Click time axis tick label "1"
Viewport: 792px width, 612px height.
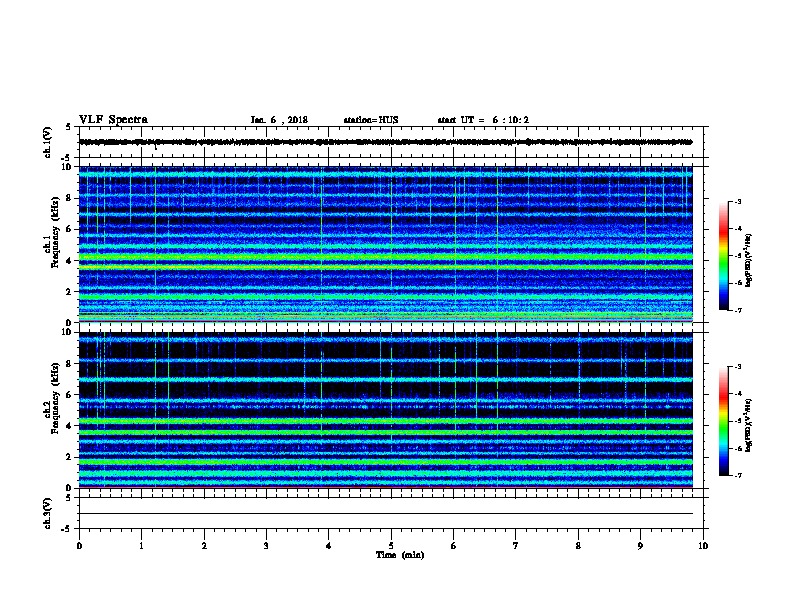tap(141, 545)
